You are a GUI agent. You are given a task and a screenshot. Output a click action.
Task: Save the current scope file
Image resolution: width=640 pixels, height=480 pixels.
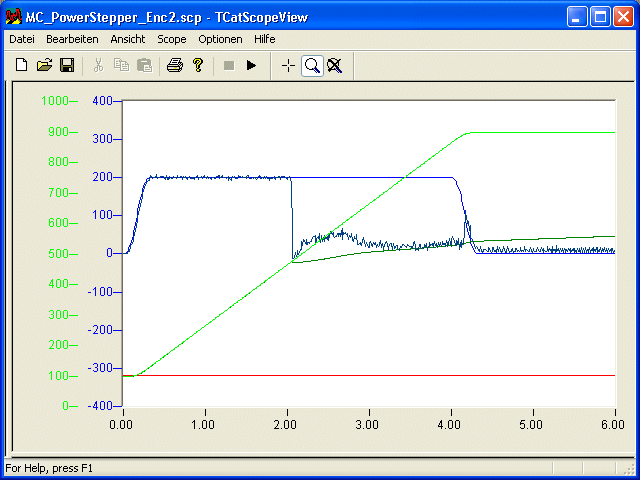point(67,65)
